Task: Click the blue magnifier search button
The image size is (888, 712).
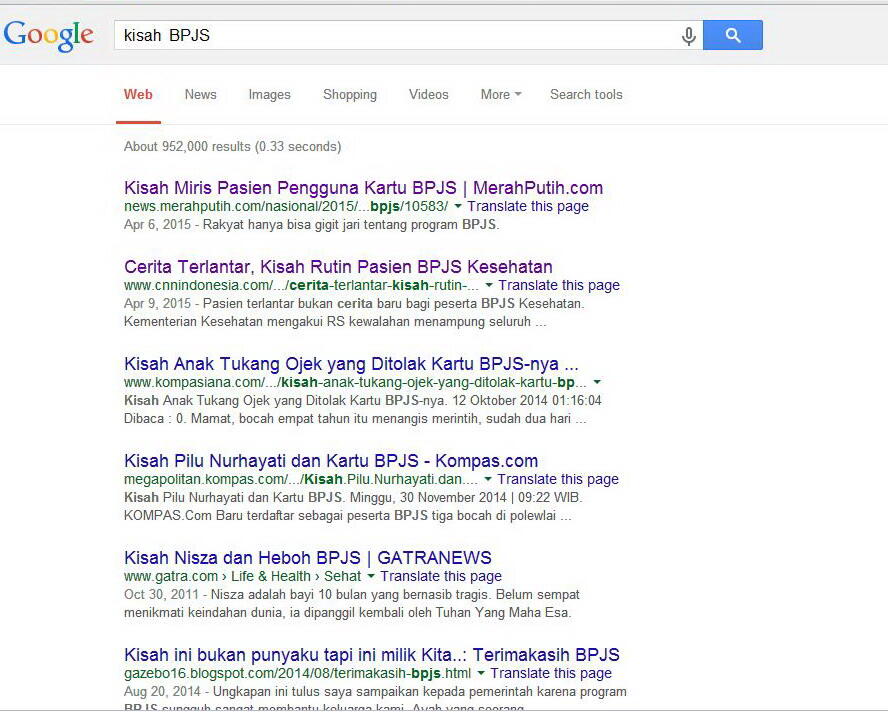Action: (733, 35)
